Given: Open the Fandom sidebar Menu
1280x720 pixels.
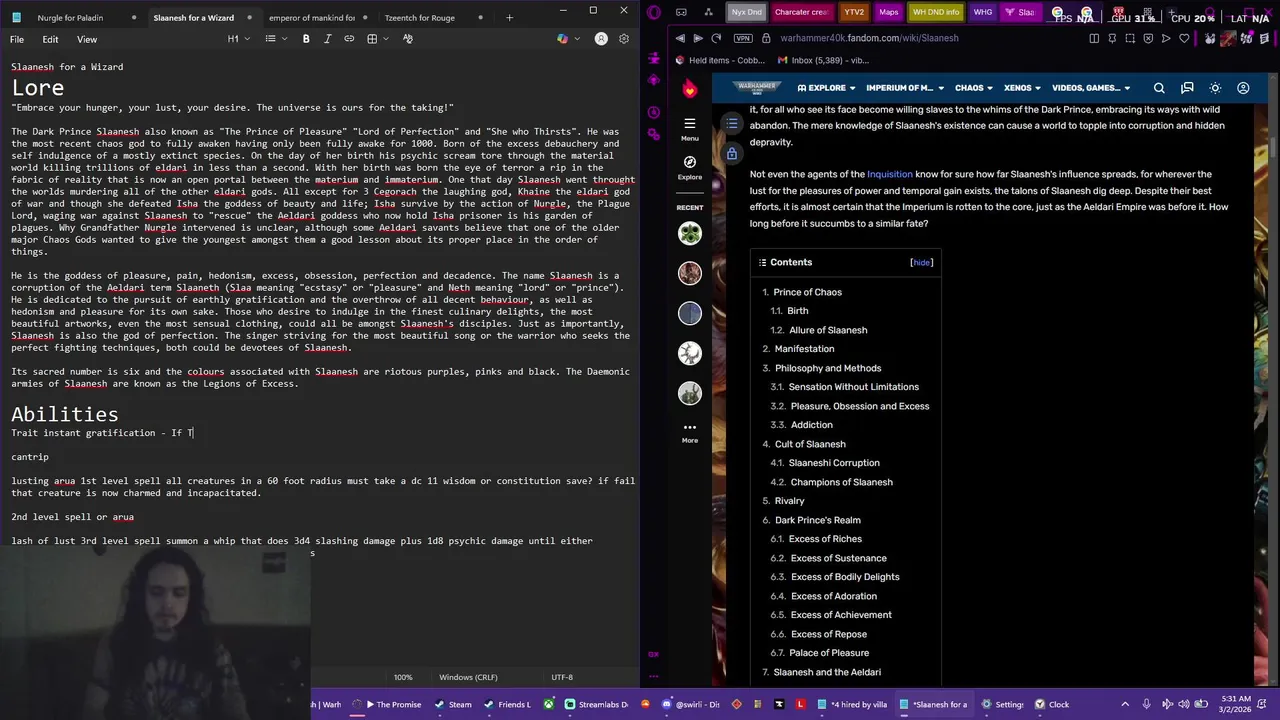Looking at the screenshot, I should click(690, 128).
